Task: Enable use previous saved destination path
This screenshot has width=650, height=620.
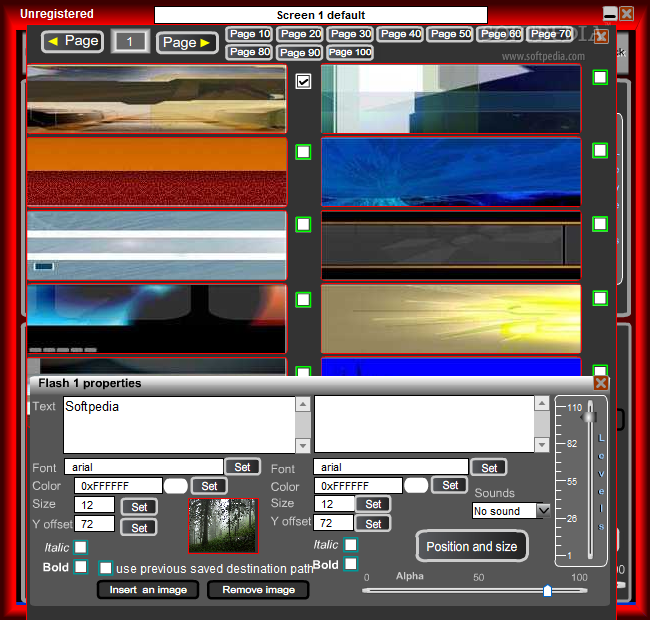Action: pyautogui.click(x=106, y=568)
